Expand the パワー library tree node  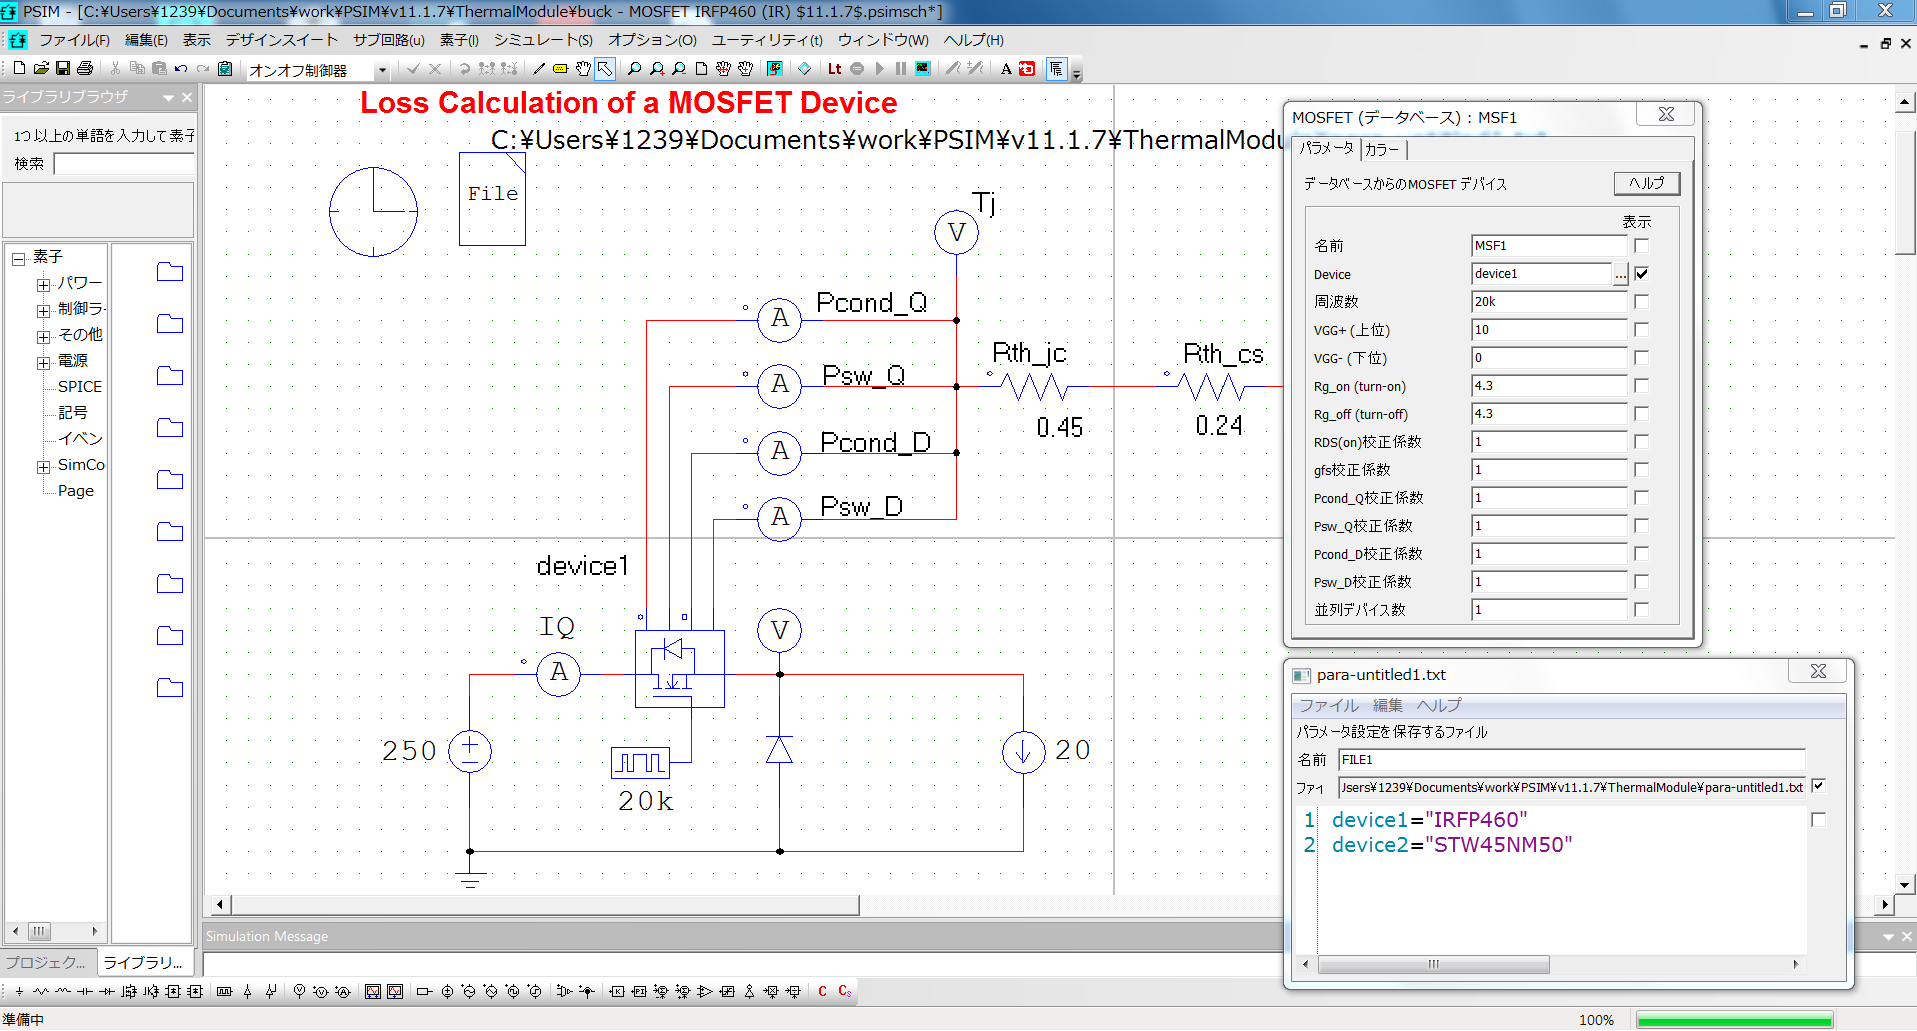[x=43, y=282]
